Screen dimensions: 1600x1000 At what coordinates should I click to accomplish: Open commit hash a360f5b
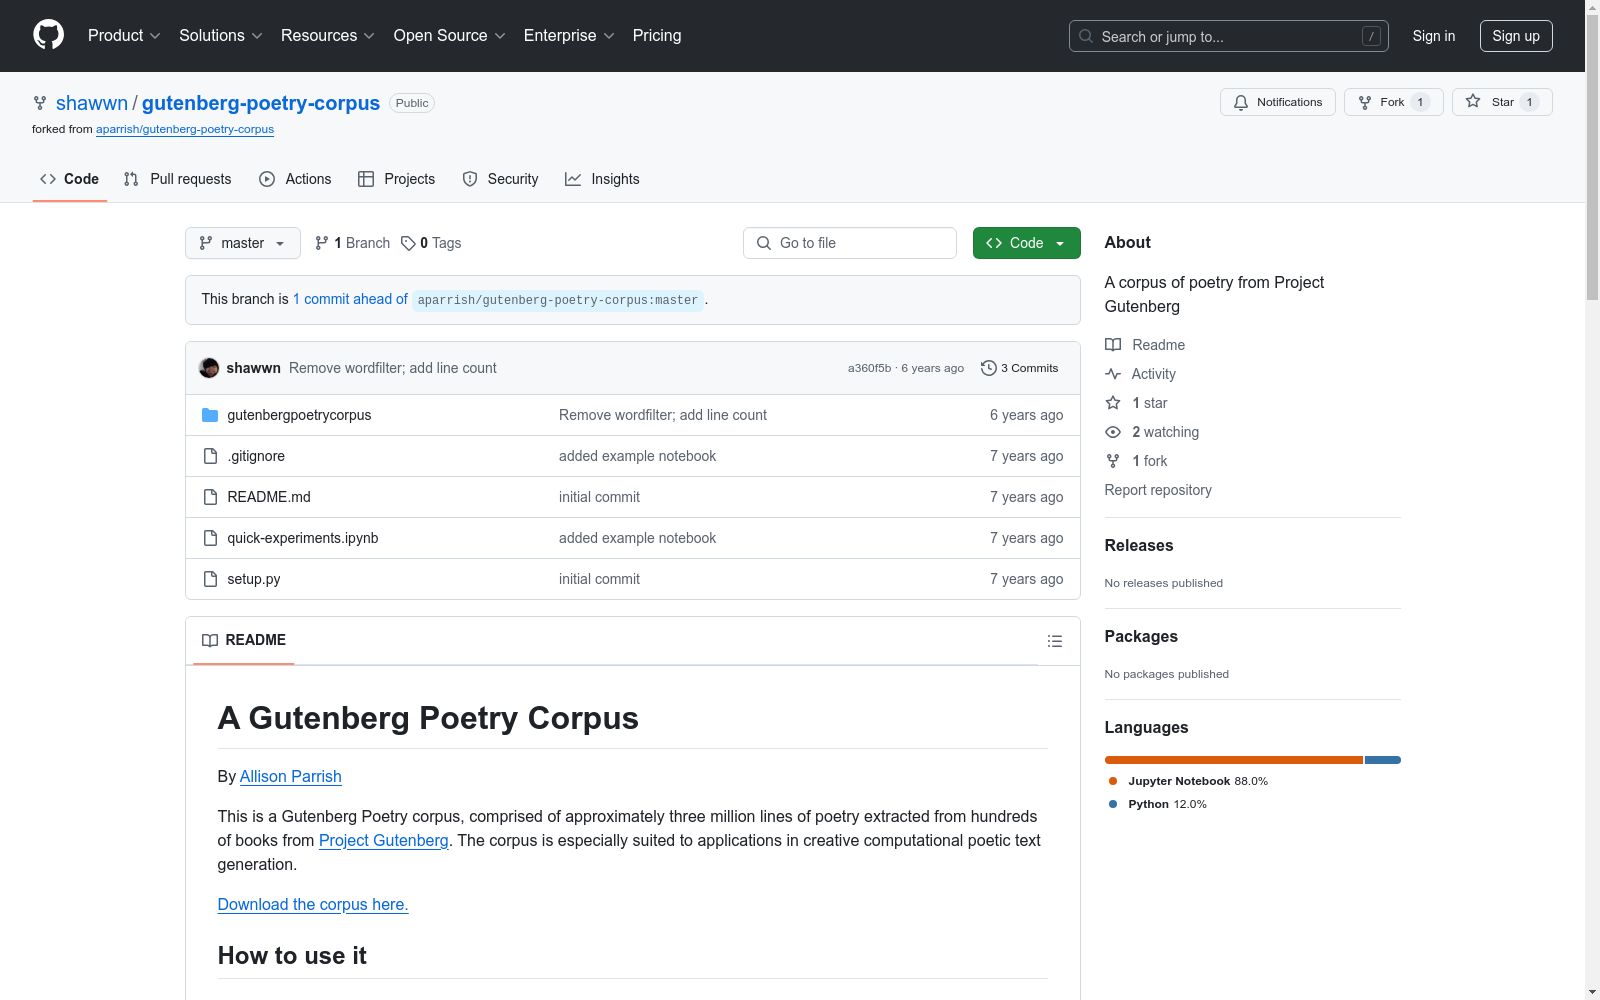click(869, 368)
